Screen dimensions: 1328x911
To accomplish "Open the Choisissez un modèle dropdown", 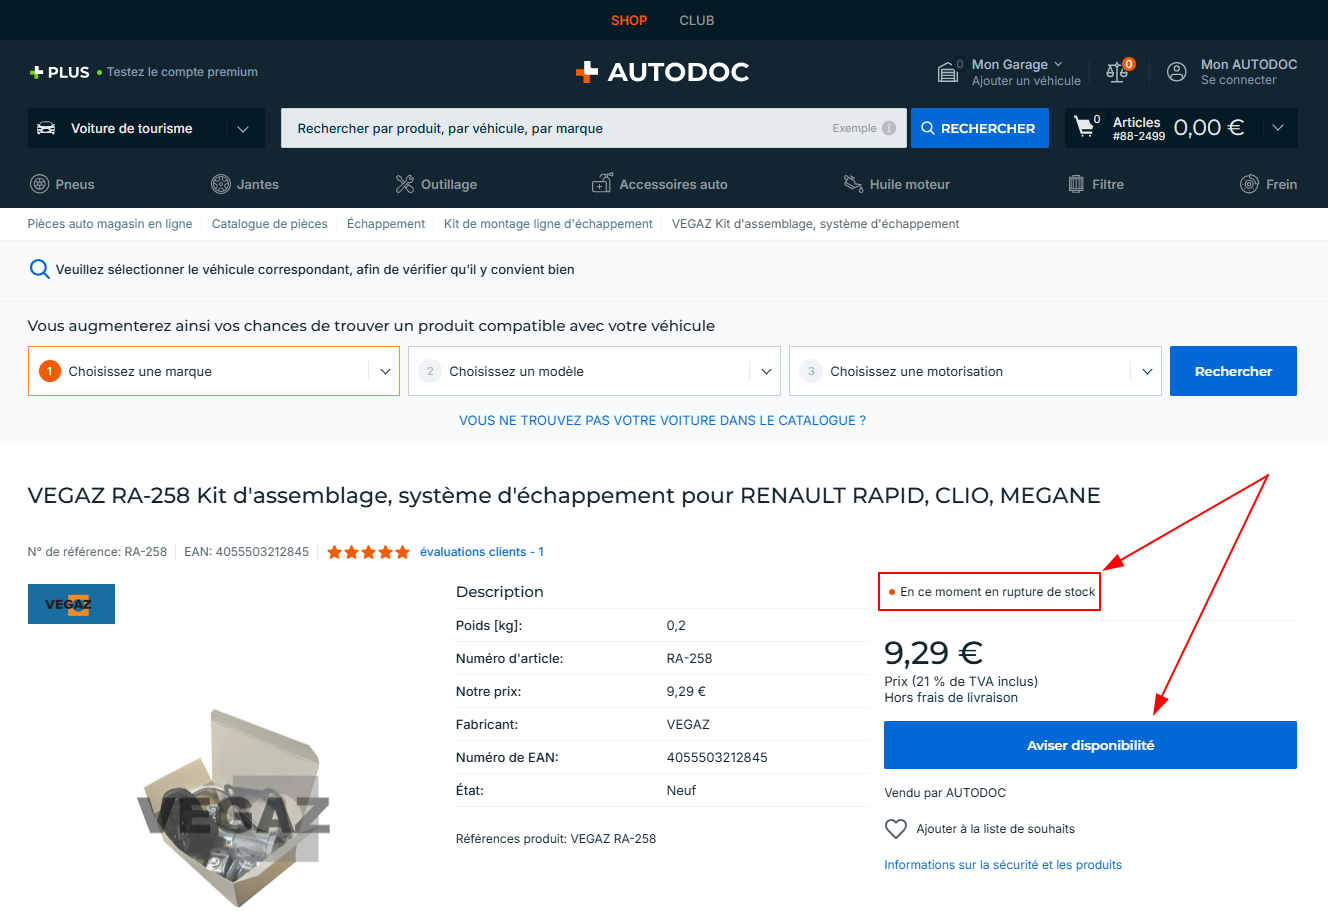I will (594, 371).
